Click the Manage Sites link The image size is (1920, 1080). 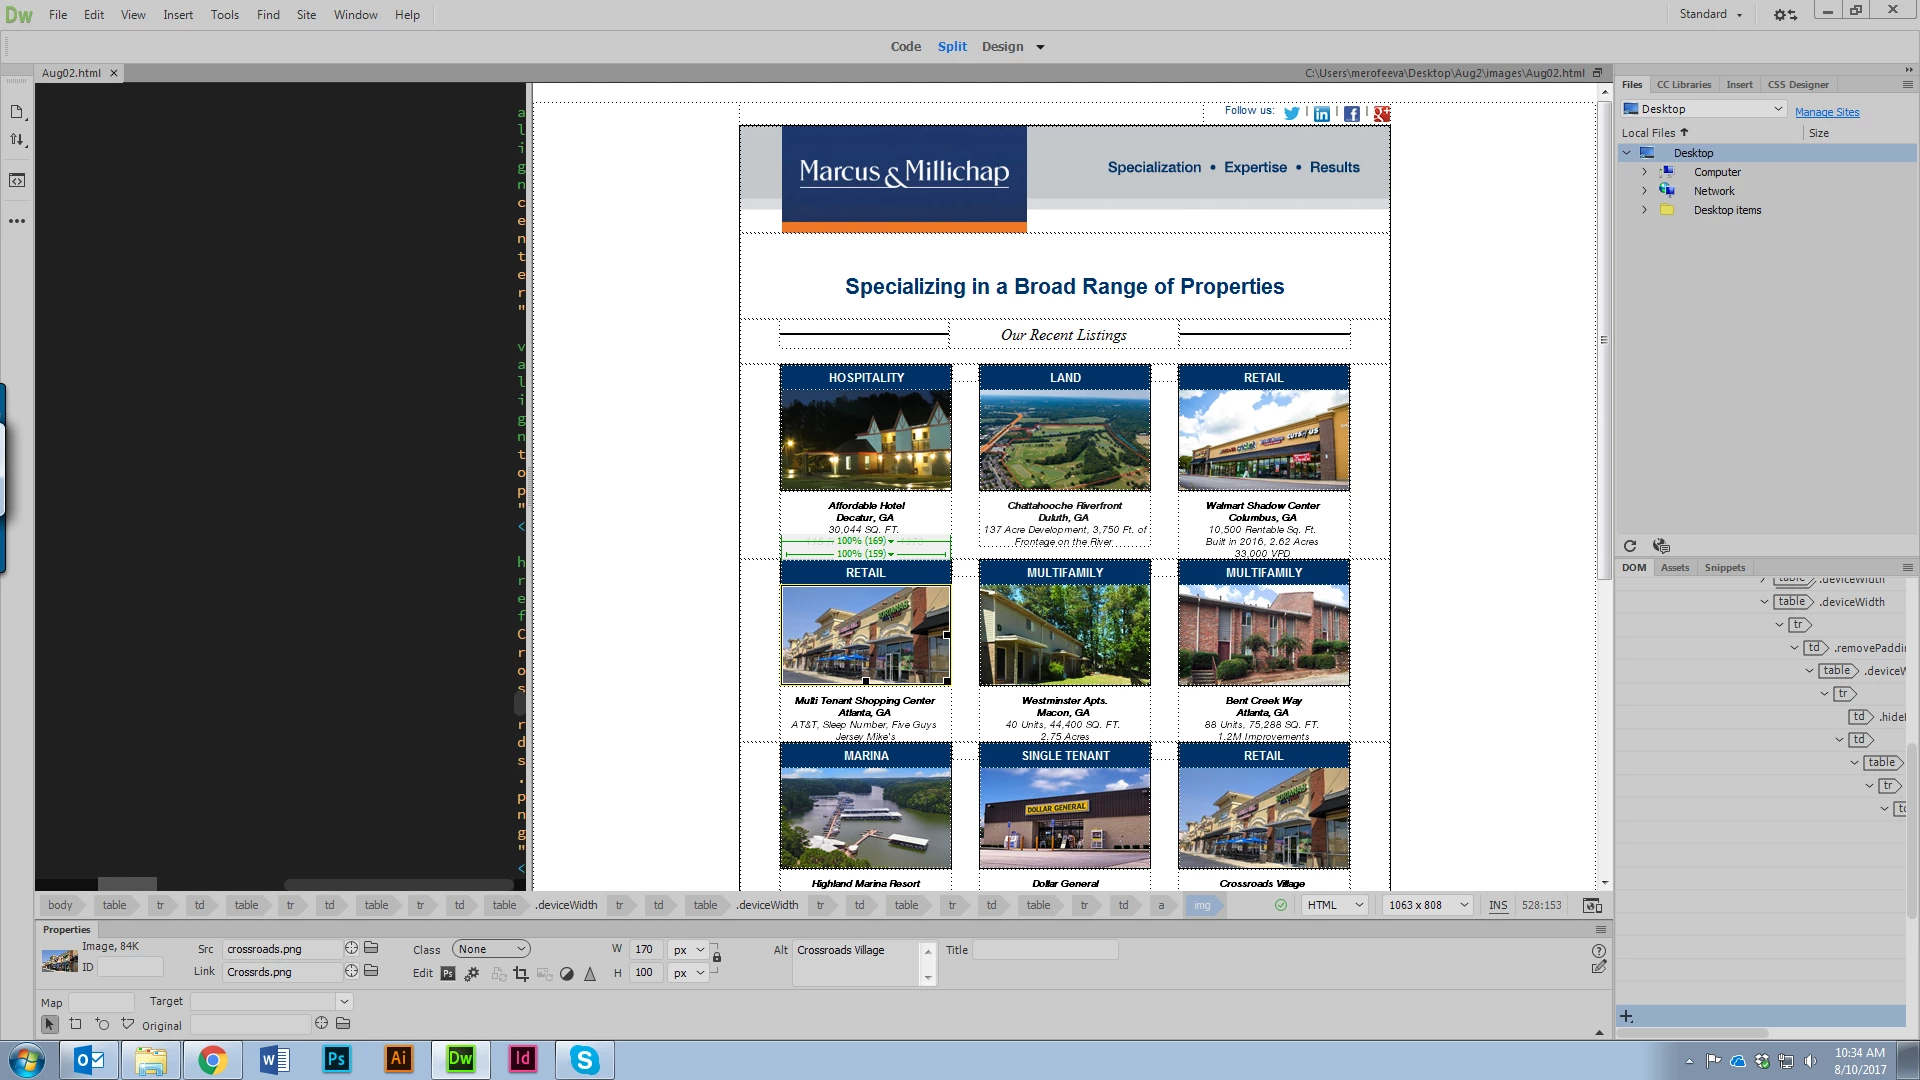click(x=1826, y=112)
